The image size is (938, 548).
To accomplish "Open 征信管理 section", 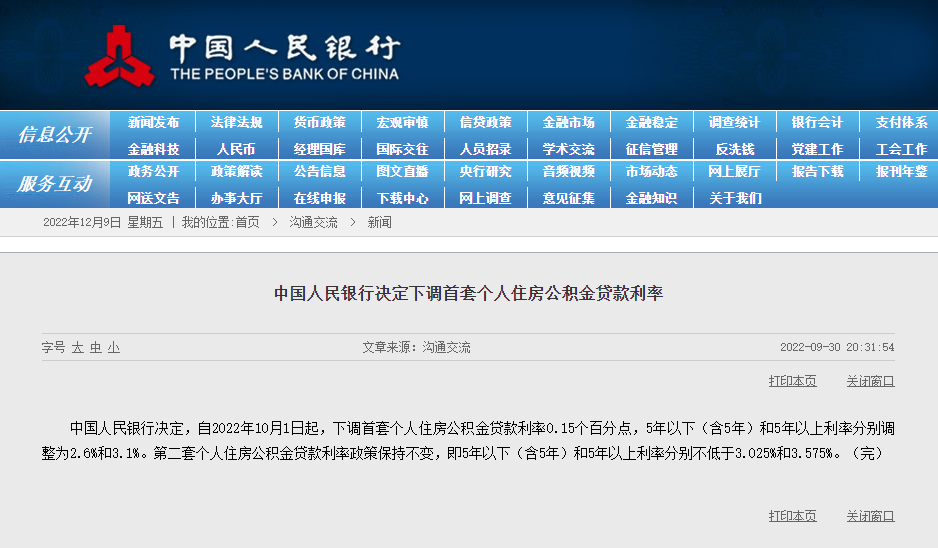I will 651,149.
